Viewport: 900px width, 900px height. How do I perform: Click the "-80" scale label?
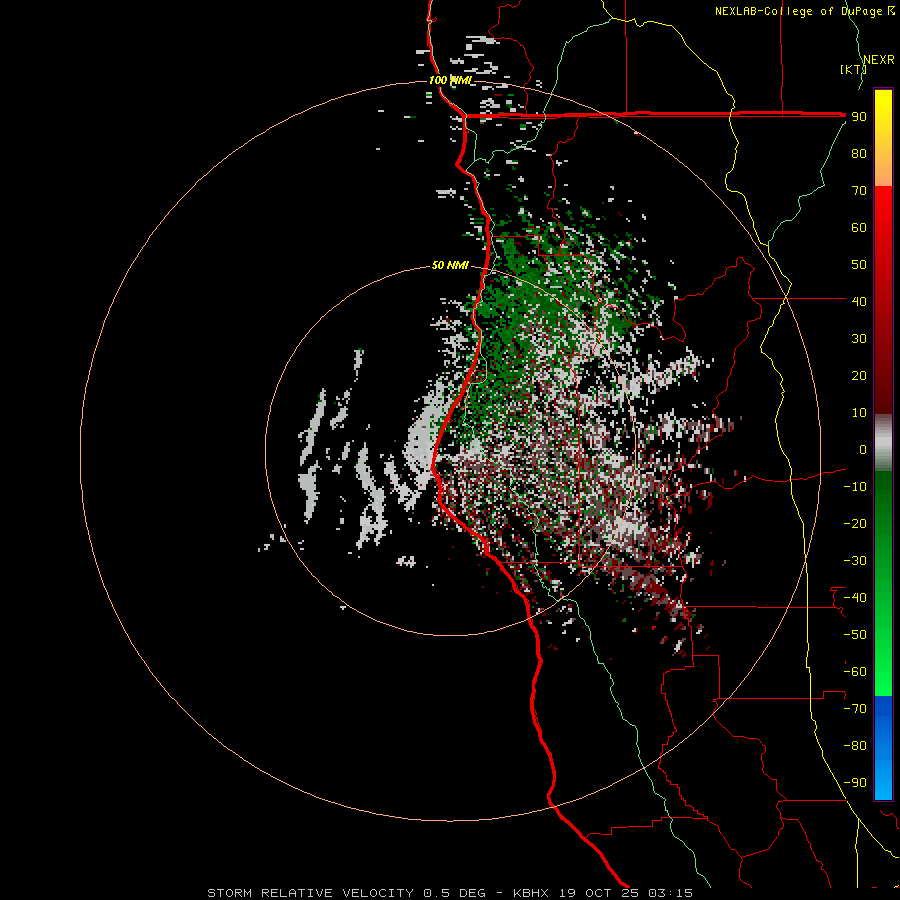point(855,746)
